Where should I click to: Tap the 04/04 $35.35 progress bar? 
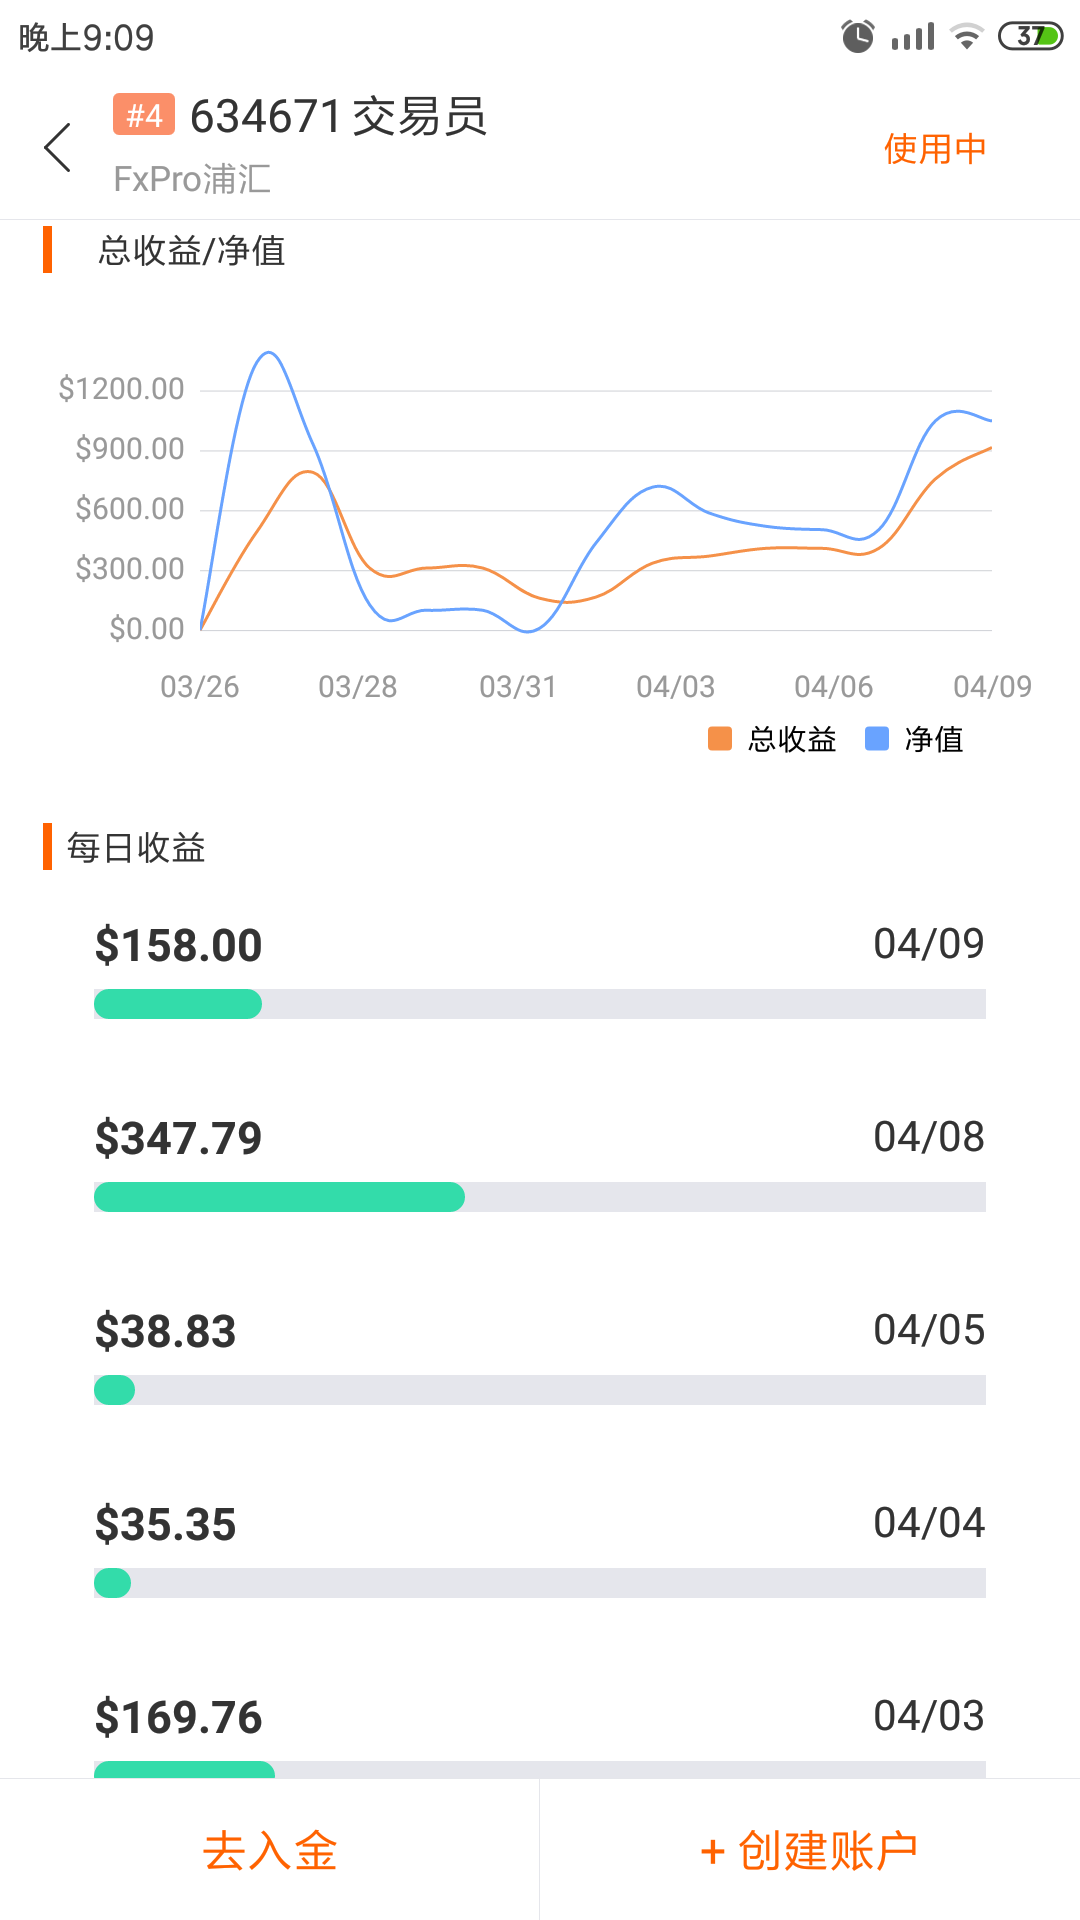coord(540,1583)
